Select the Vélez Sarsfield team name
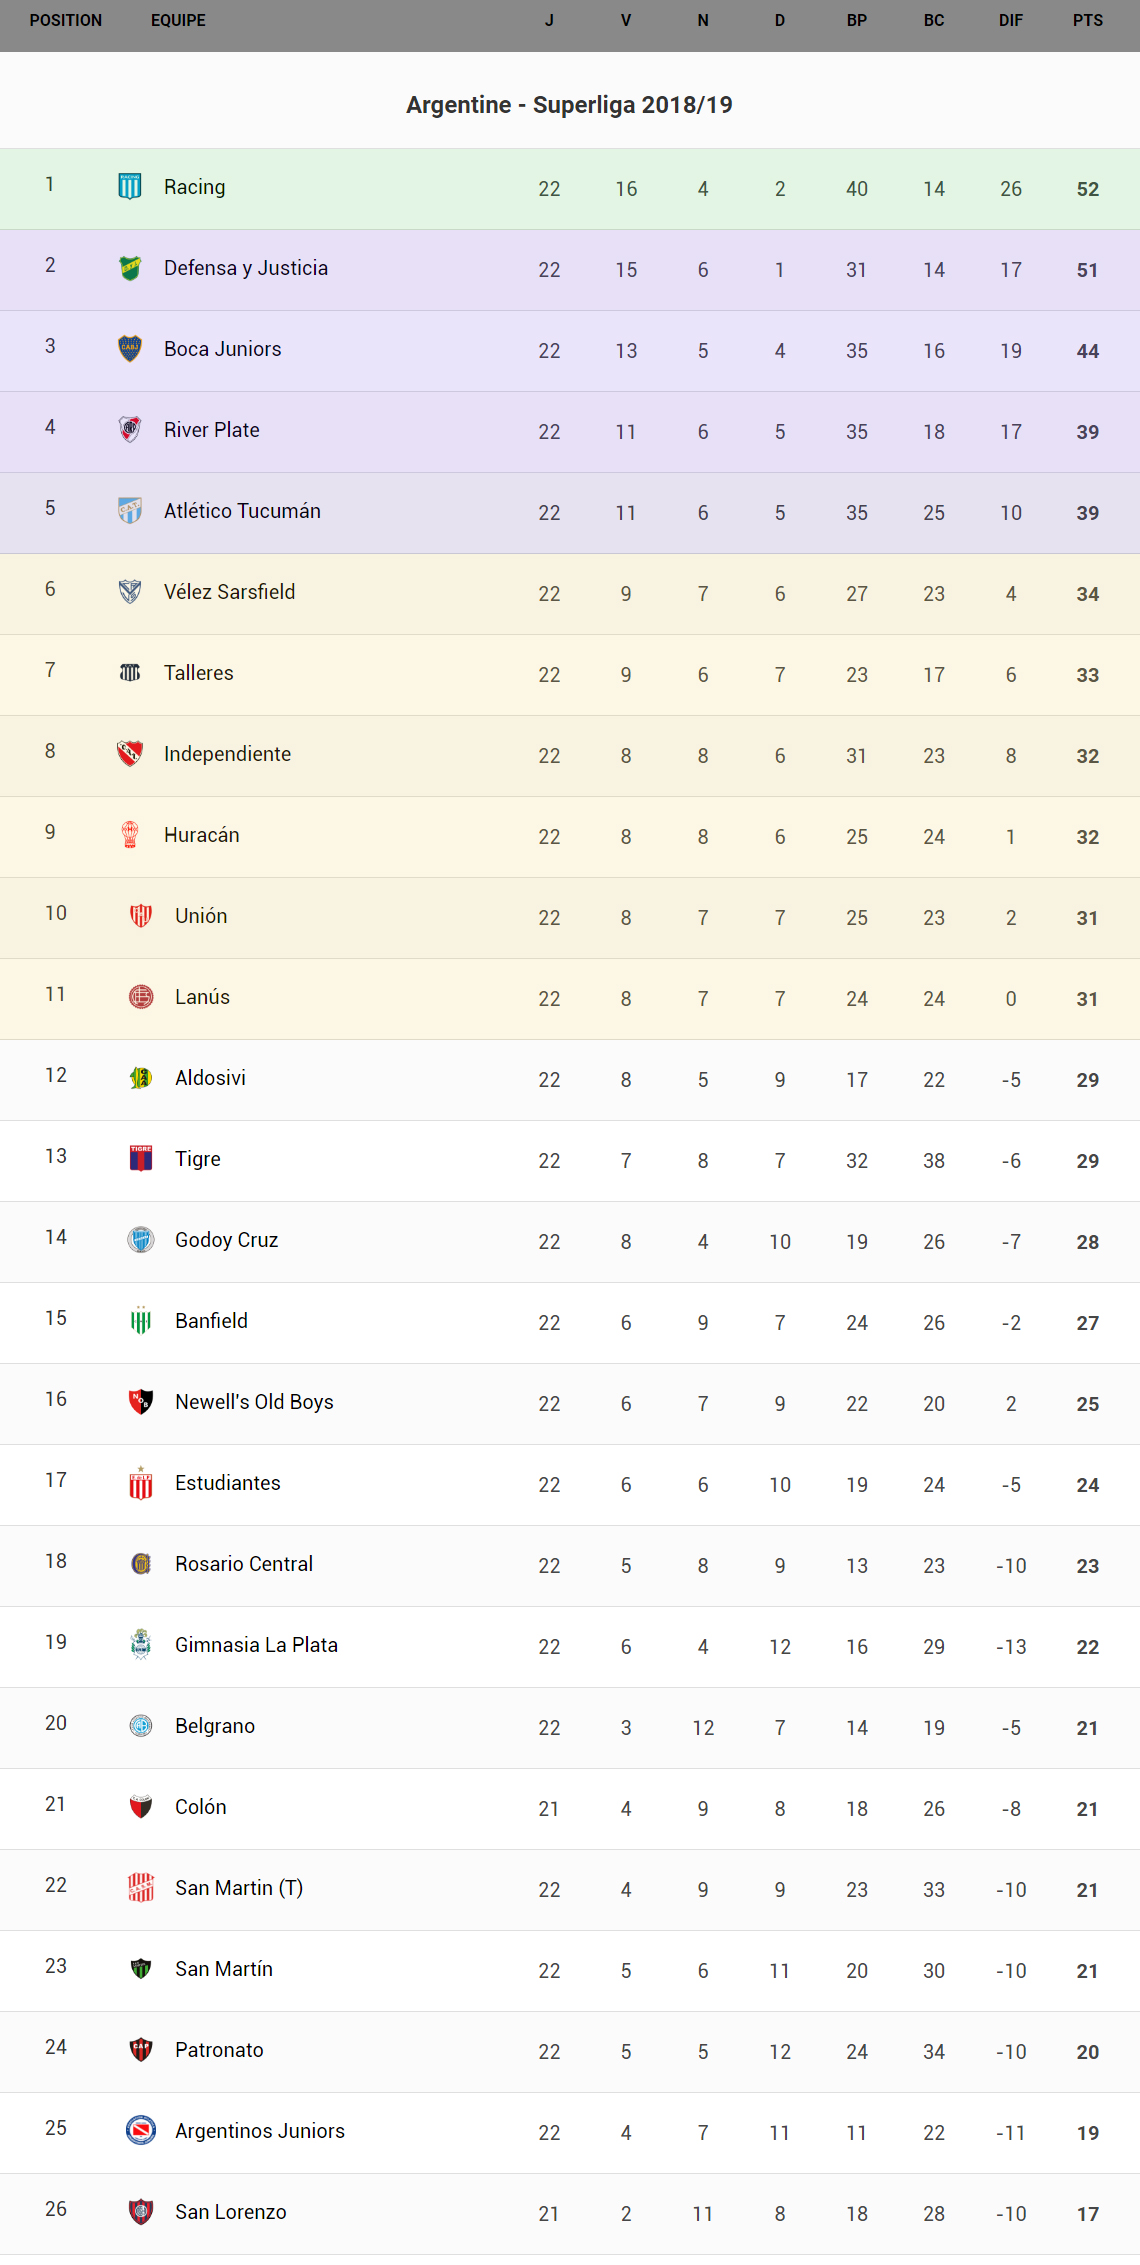Screen dimensions: 1140x2265 click(229, 592)
